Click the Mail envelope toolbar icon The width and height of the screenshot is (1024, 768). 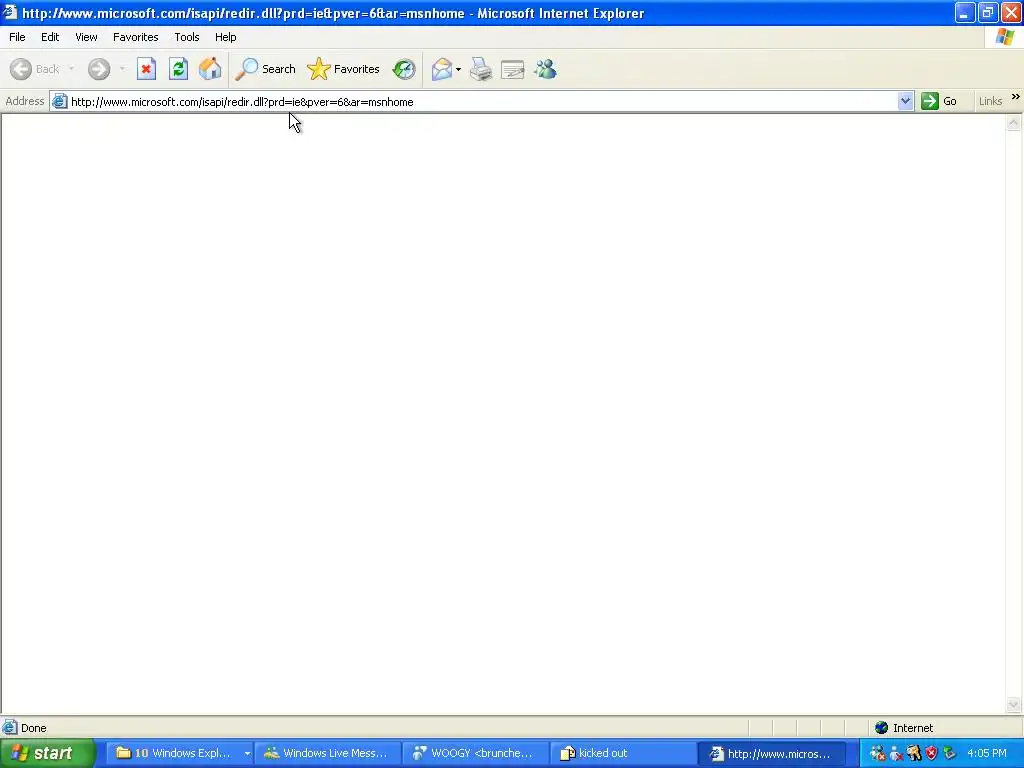(x=442, y=69)
